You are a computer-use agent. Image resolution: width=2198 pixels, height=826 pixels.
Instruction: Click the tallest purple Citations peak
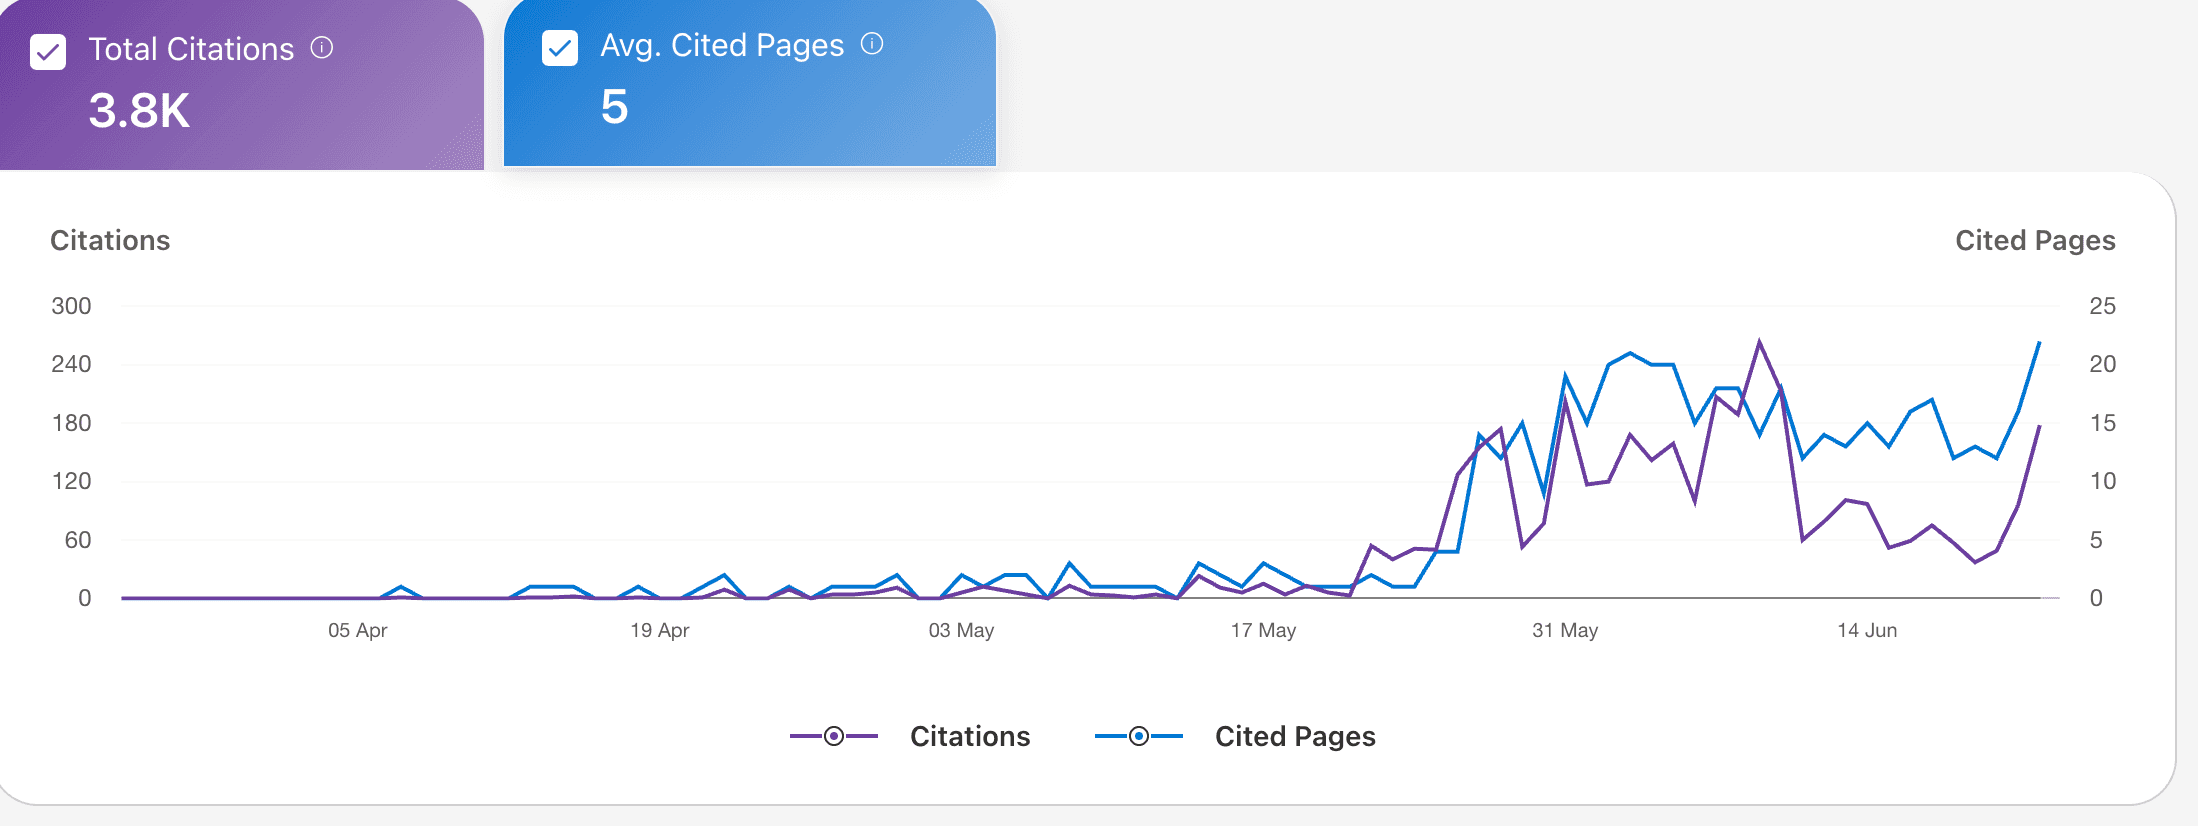coord(1759,342)
